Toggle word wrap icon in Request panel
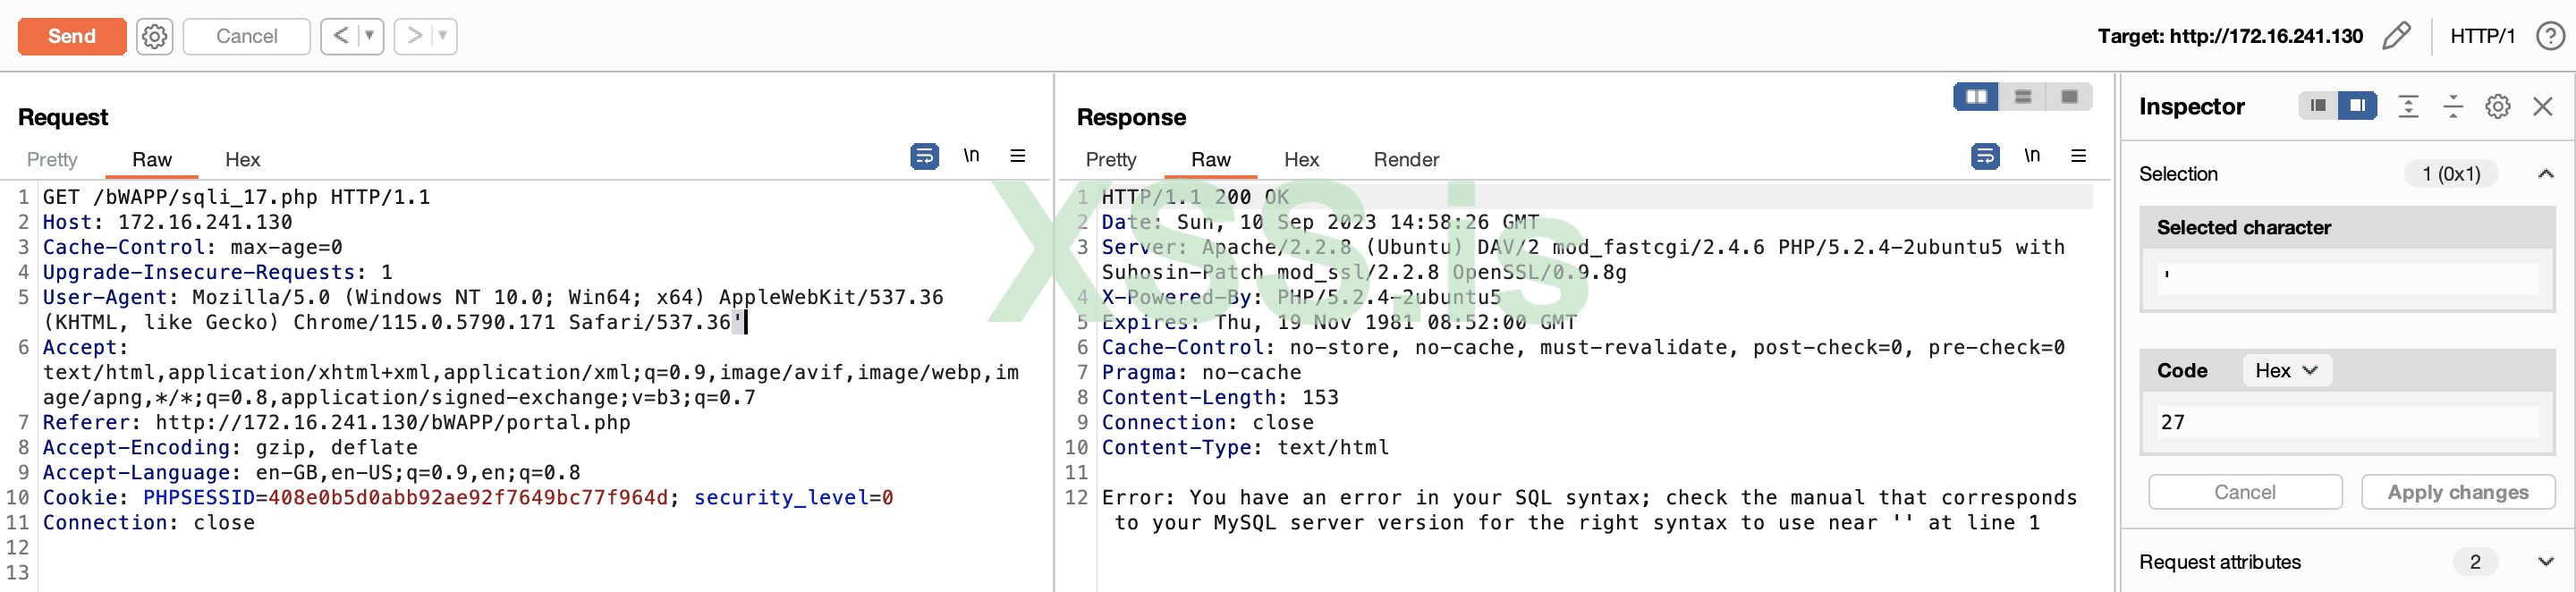2576x592 pixels. [x=924, y=156]
